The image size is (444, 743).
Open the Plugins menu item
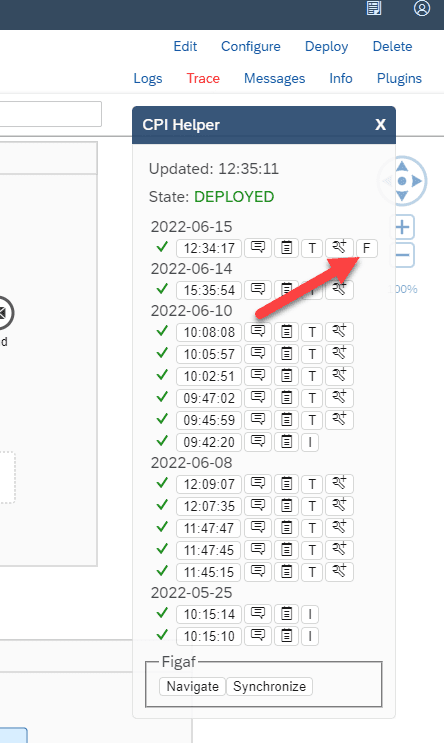[x=399, y=78]
